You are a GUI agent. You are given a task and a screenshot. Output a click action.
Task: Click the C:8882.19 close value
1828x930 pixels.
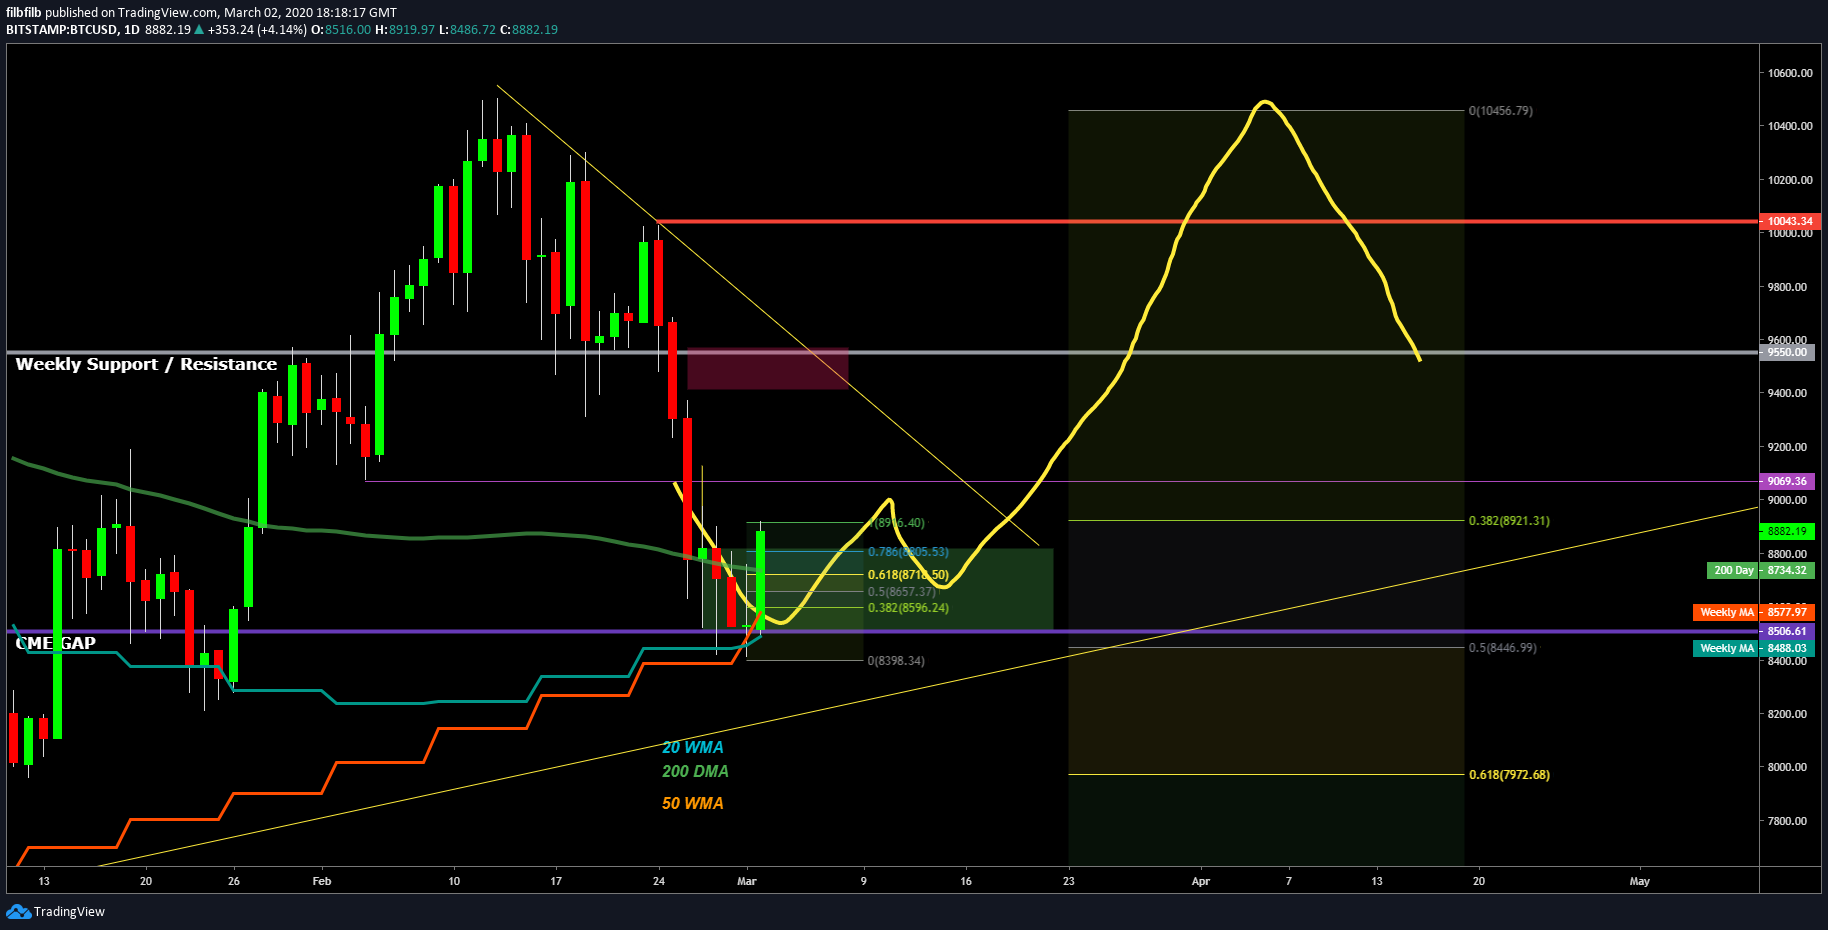pos(529,30)
